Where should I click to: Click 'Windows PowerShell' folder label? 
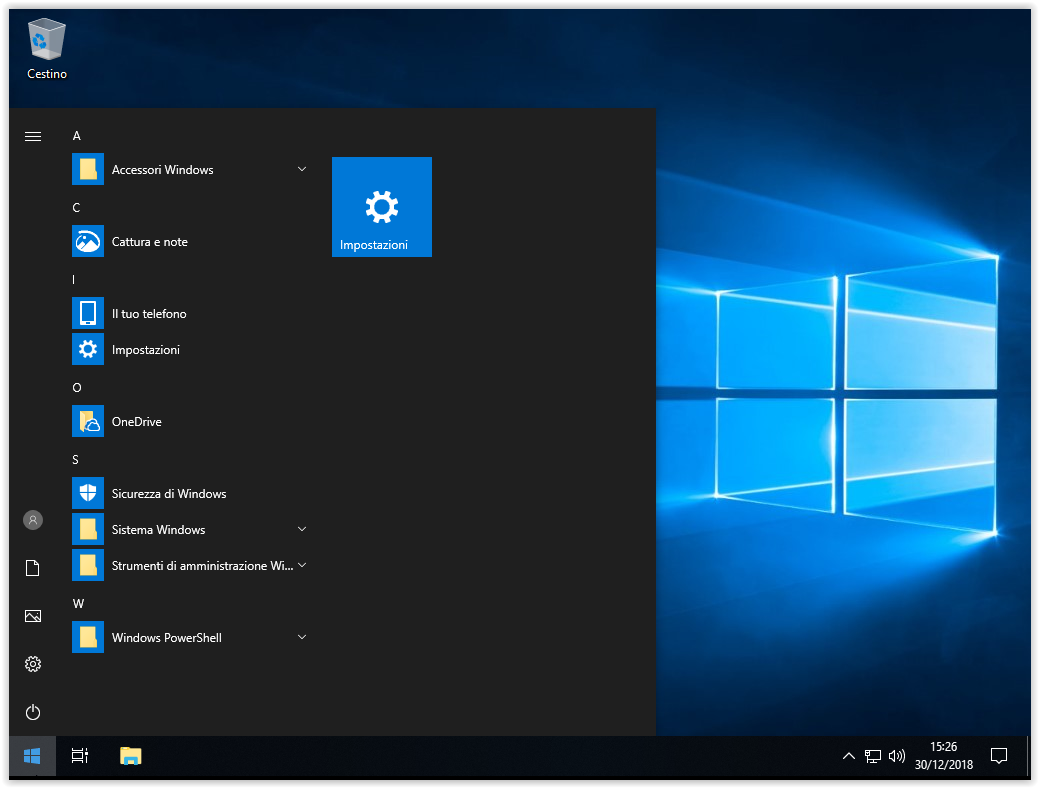pyautogui.click(x=167, y=638)
